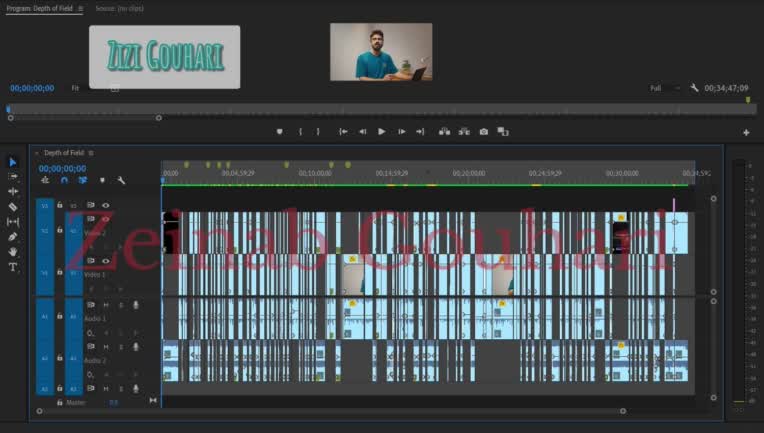The height and width of the screenshot is (433, 764).
Task: Enable voice-over record on Audio 2
Action: coord(136,347)
